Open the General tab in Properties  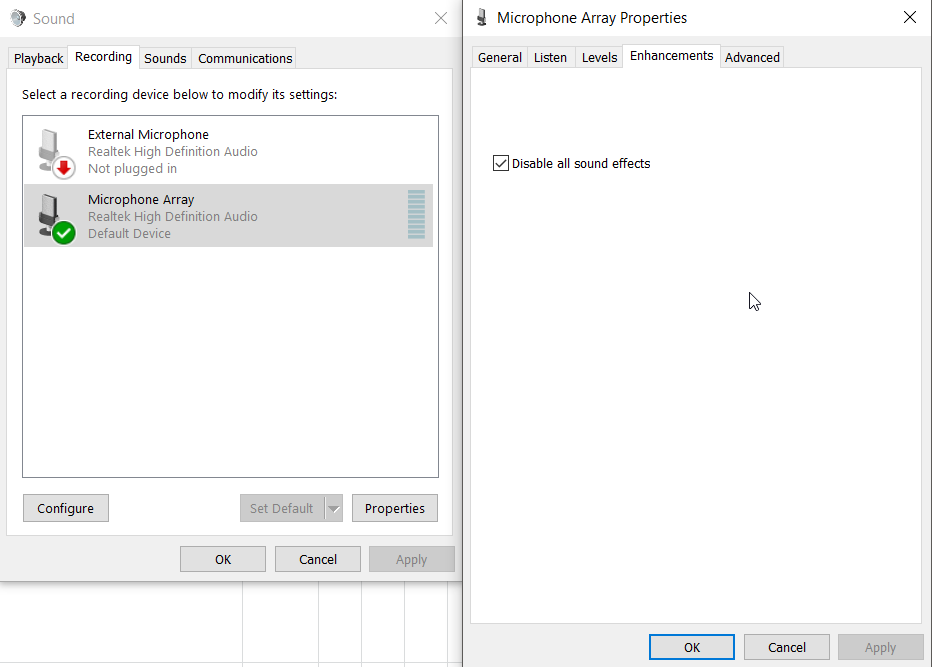coord(500,57)
